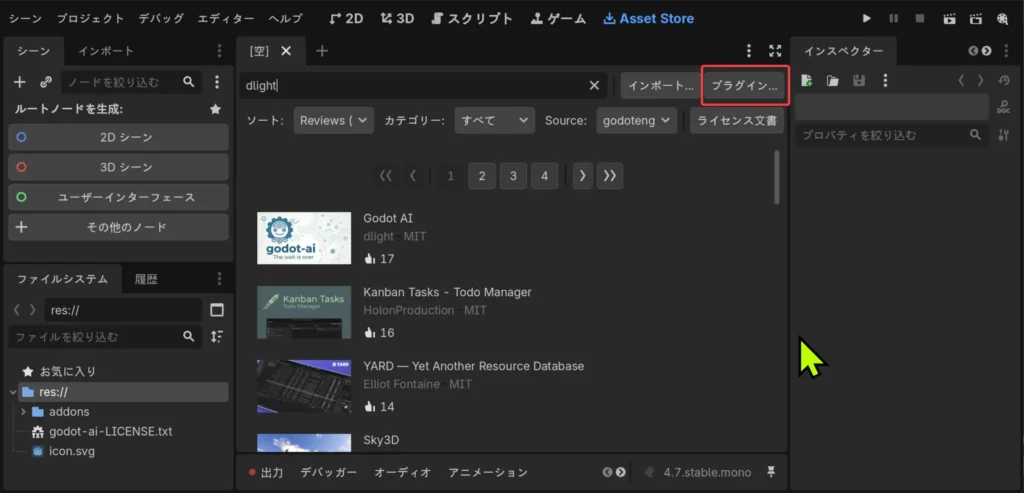Open the エディター menu
Viewport: 1024px width, 493px height.
227,18
